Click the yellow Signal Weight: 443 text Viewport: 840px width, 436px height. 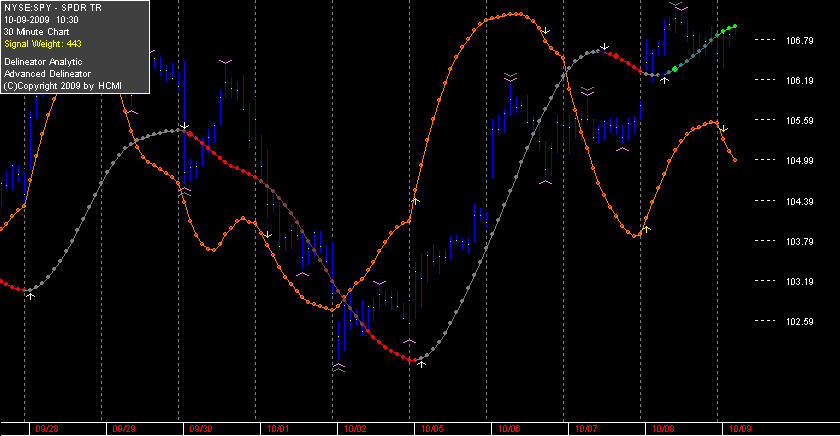(x=43, y=44)
